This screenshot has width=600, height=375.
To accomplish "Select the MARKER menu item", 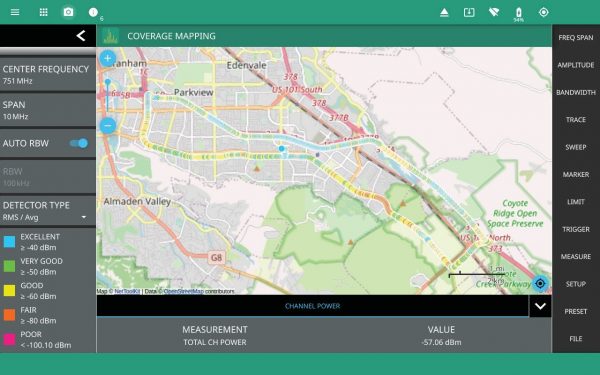I will [x=576, y=174].
